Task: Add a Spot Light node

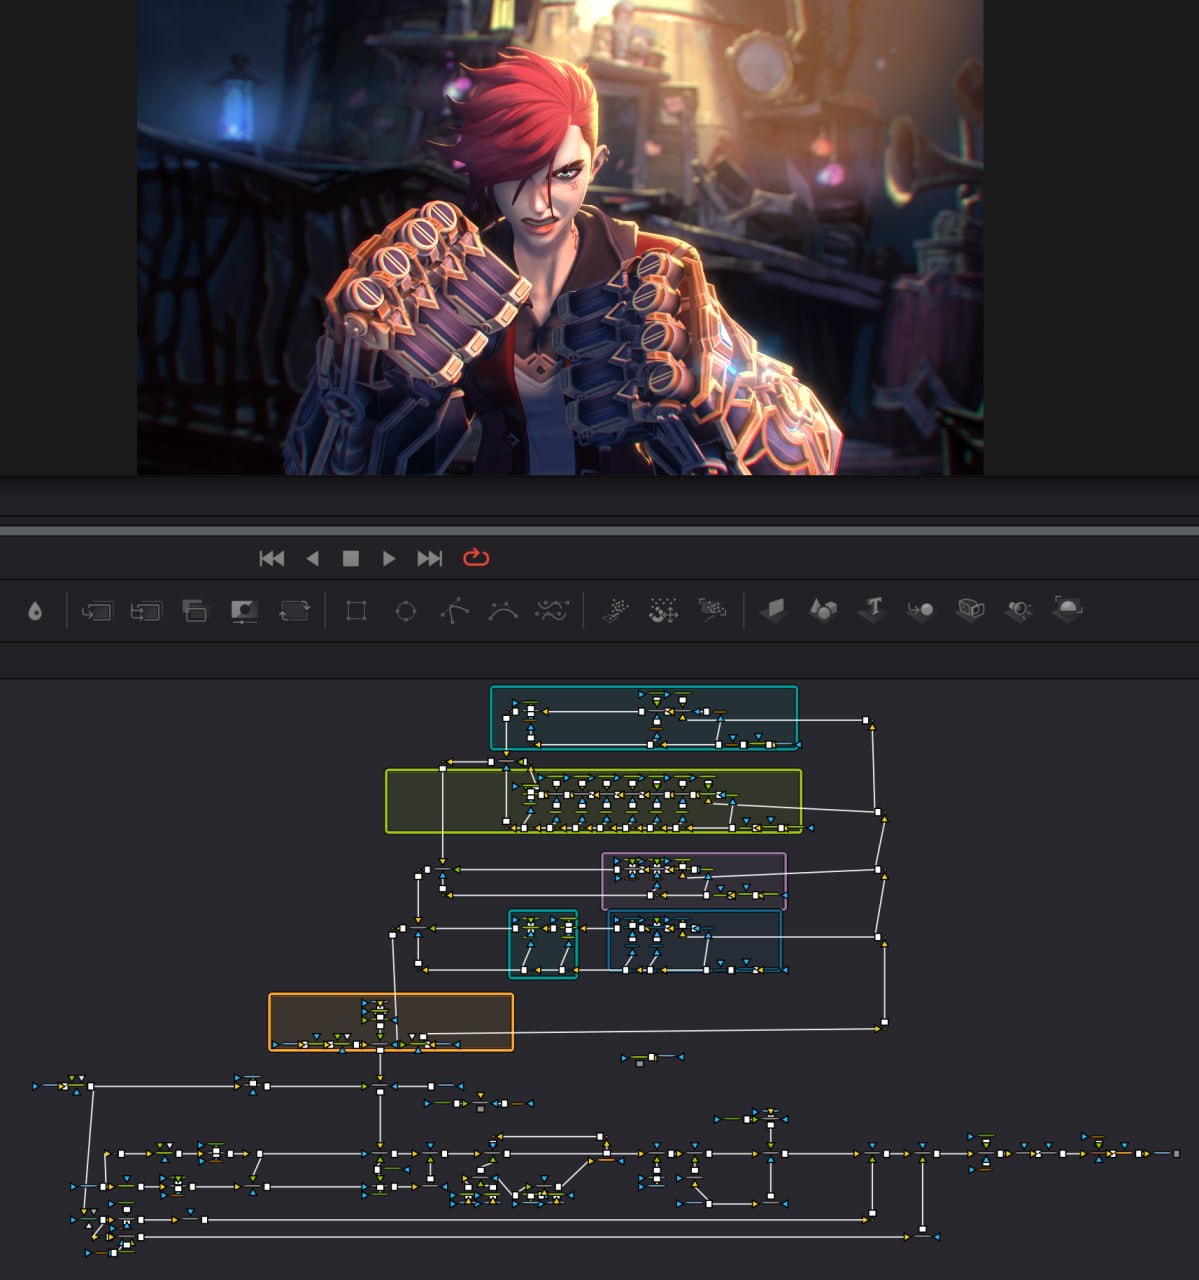Action: 1019,609
